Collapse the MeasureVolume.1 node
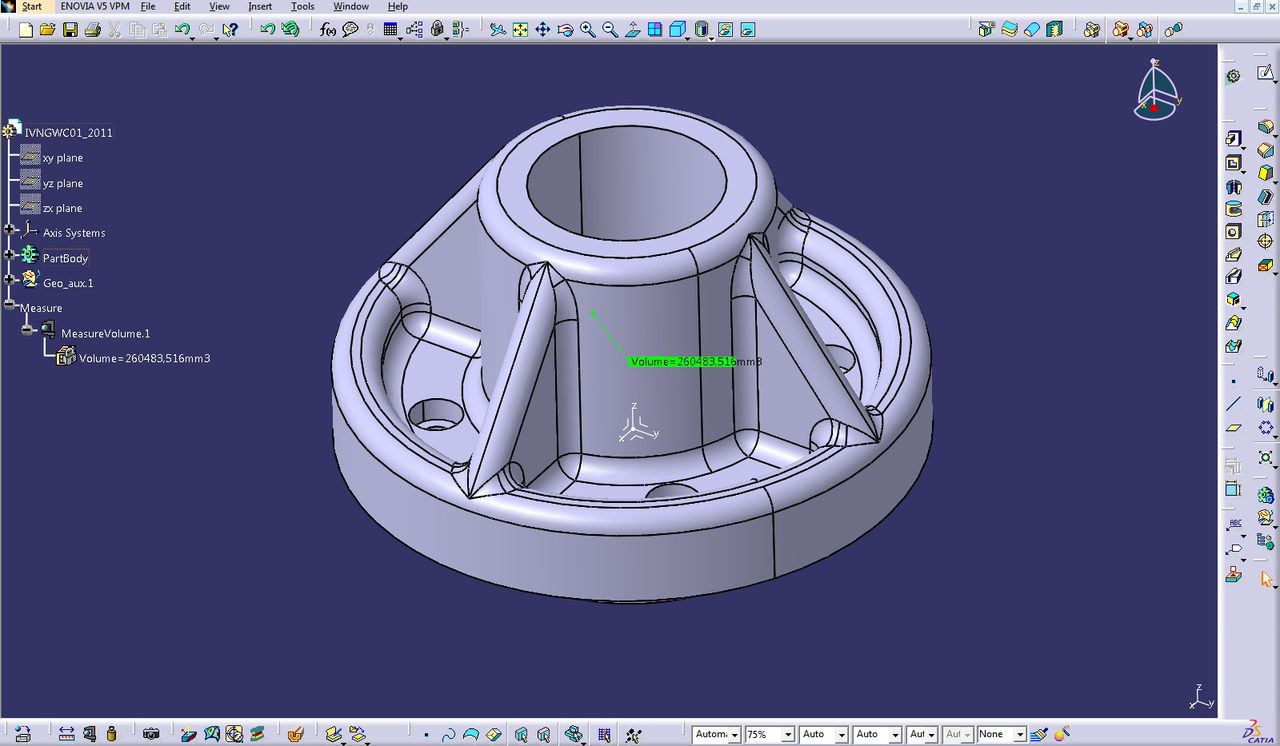Screen dimensions: 1280x746 (x=28, y=329)
